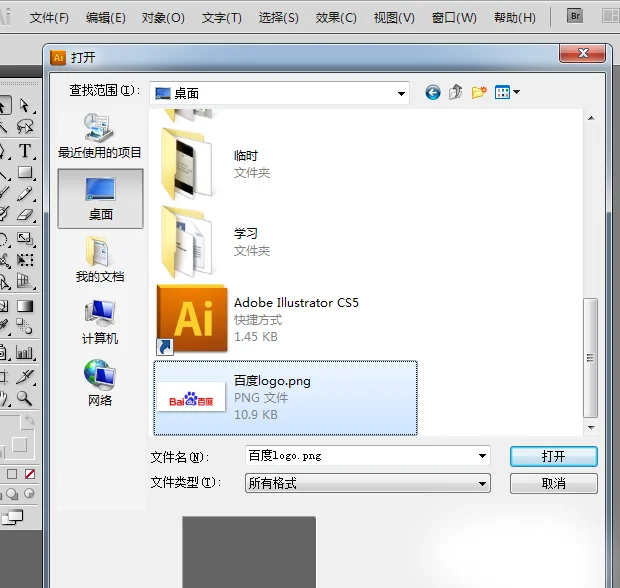Open the 帮助(H) menu
The width and height of the screenshot is (620, 588).
pyautogui.click(x=514, y=18)
